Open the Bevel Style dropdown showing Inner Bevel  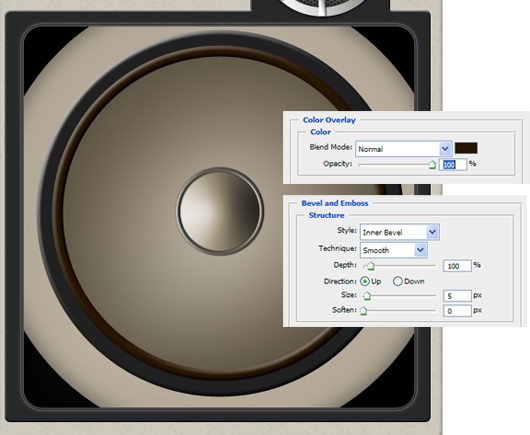pyautogui.click(x=400, y=232)
